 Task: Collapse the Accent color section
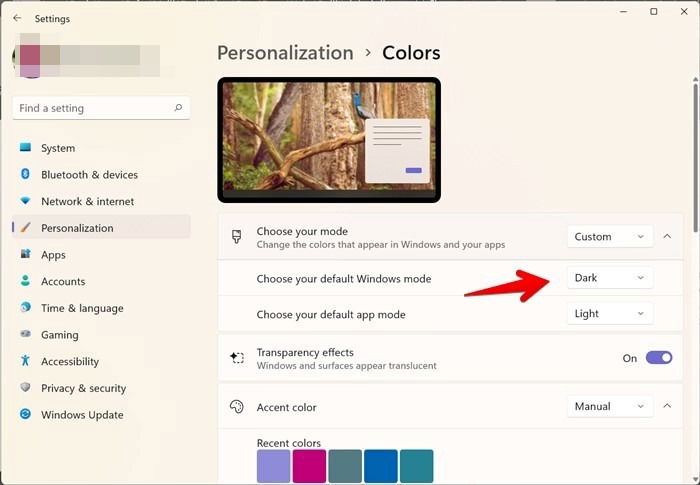click(x=667, y=406)
